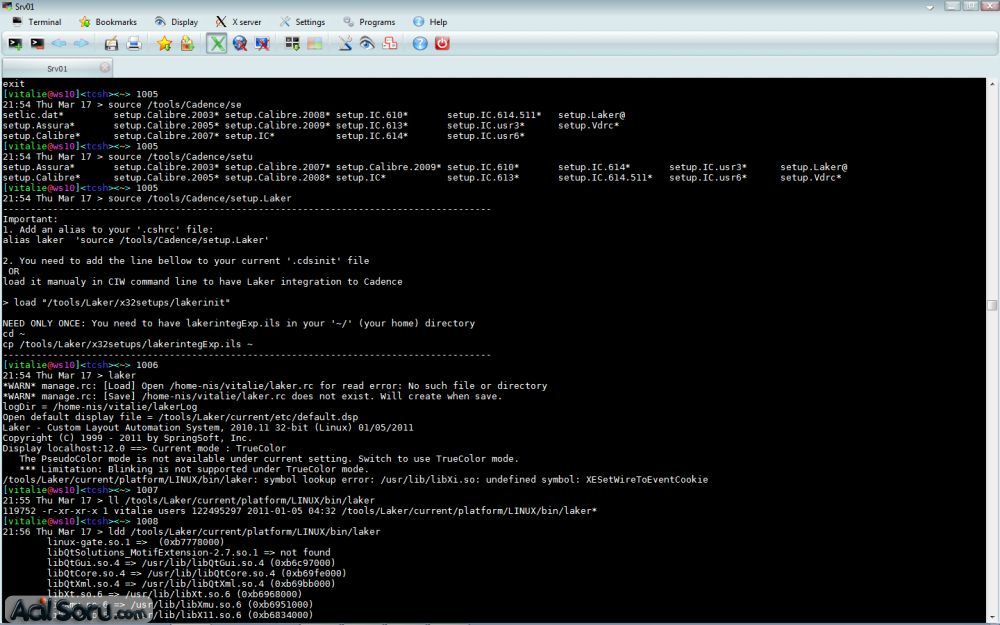
Task: Click the terminal scrollbar up arrow
Action: click(x=992, y=84)
